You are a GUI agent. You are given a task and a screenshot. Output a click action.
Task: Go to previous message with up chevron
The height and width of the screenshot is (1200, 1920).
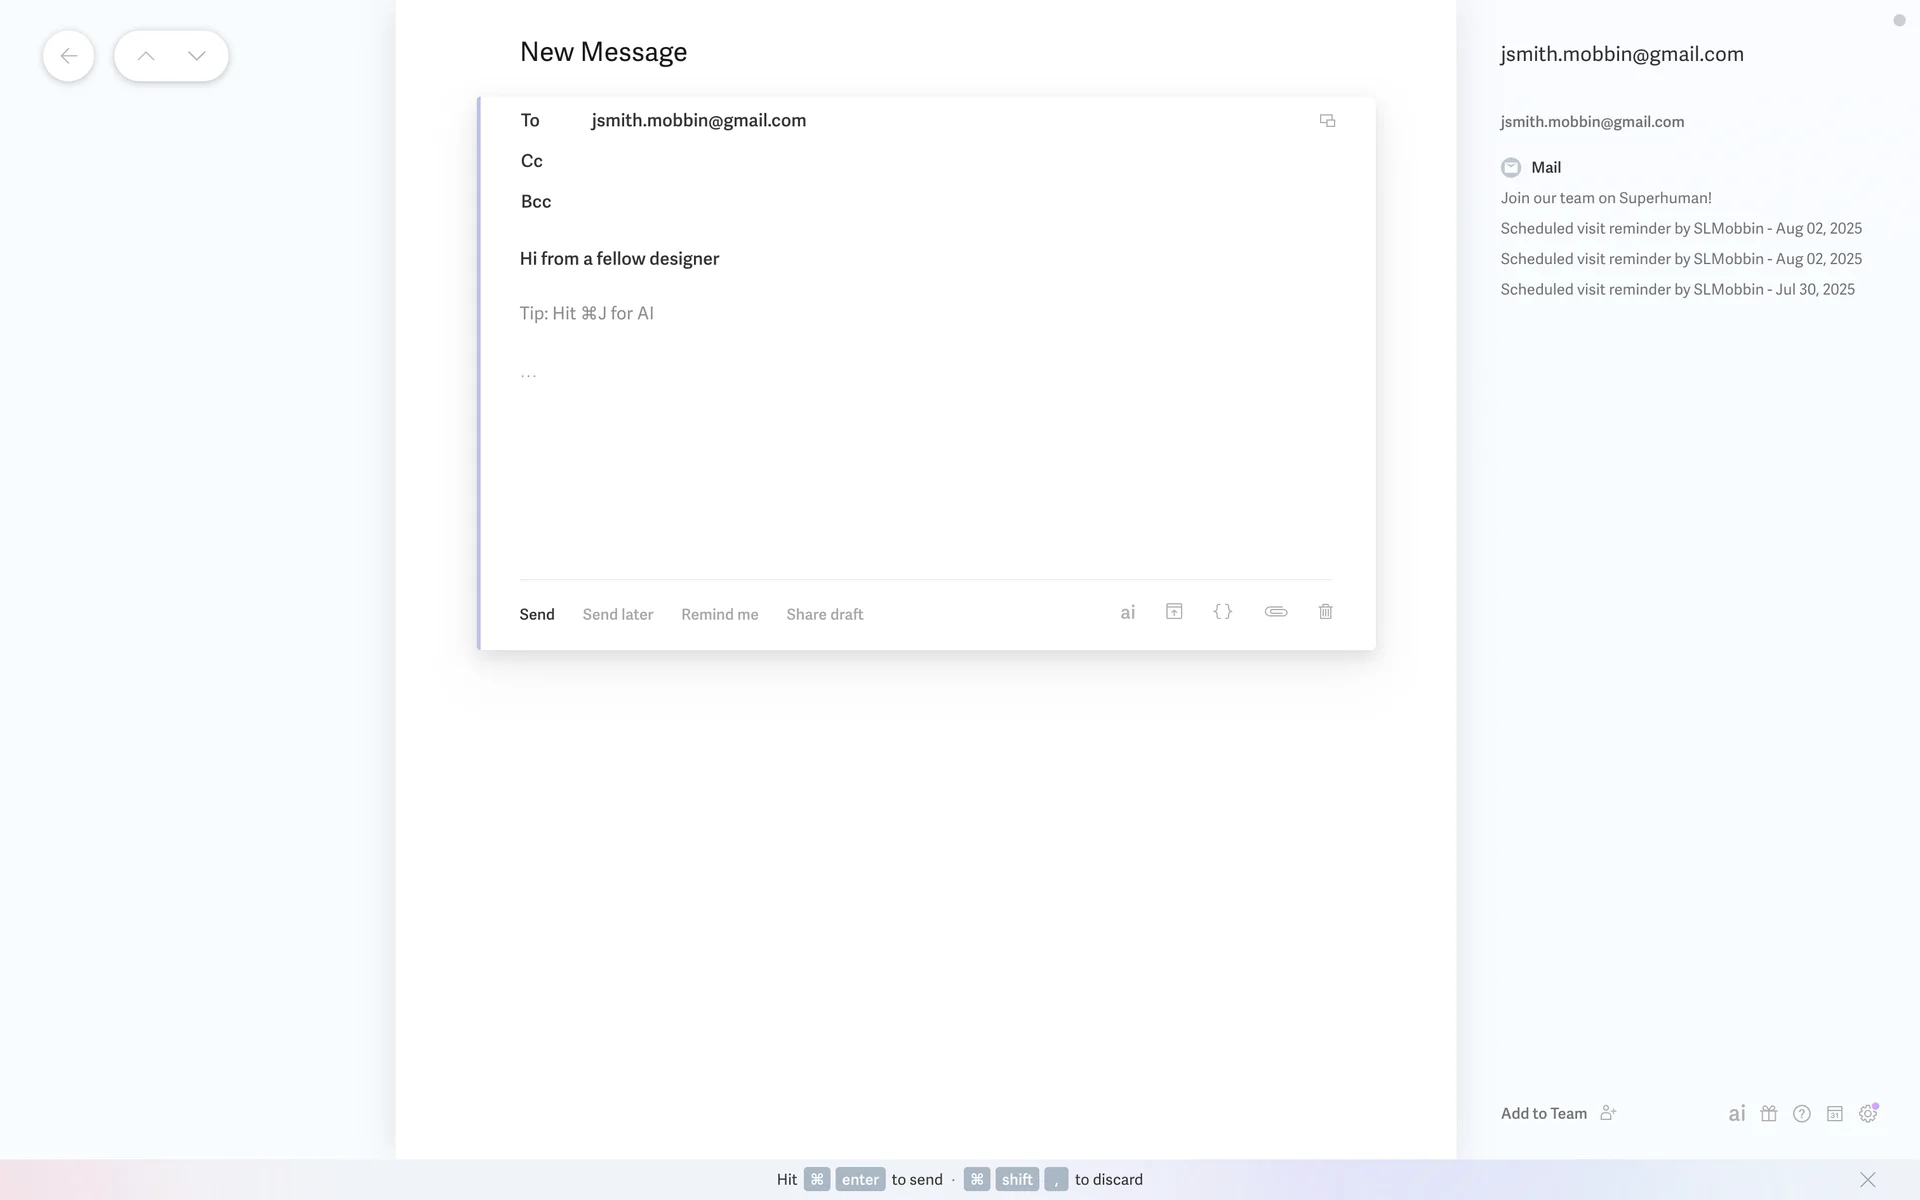(146, 56)
